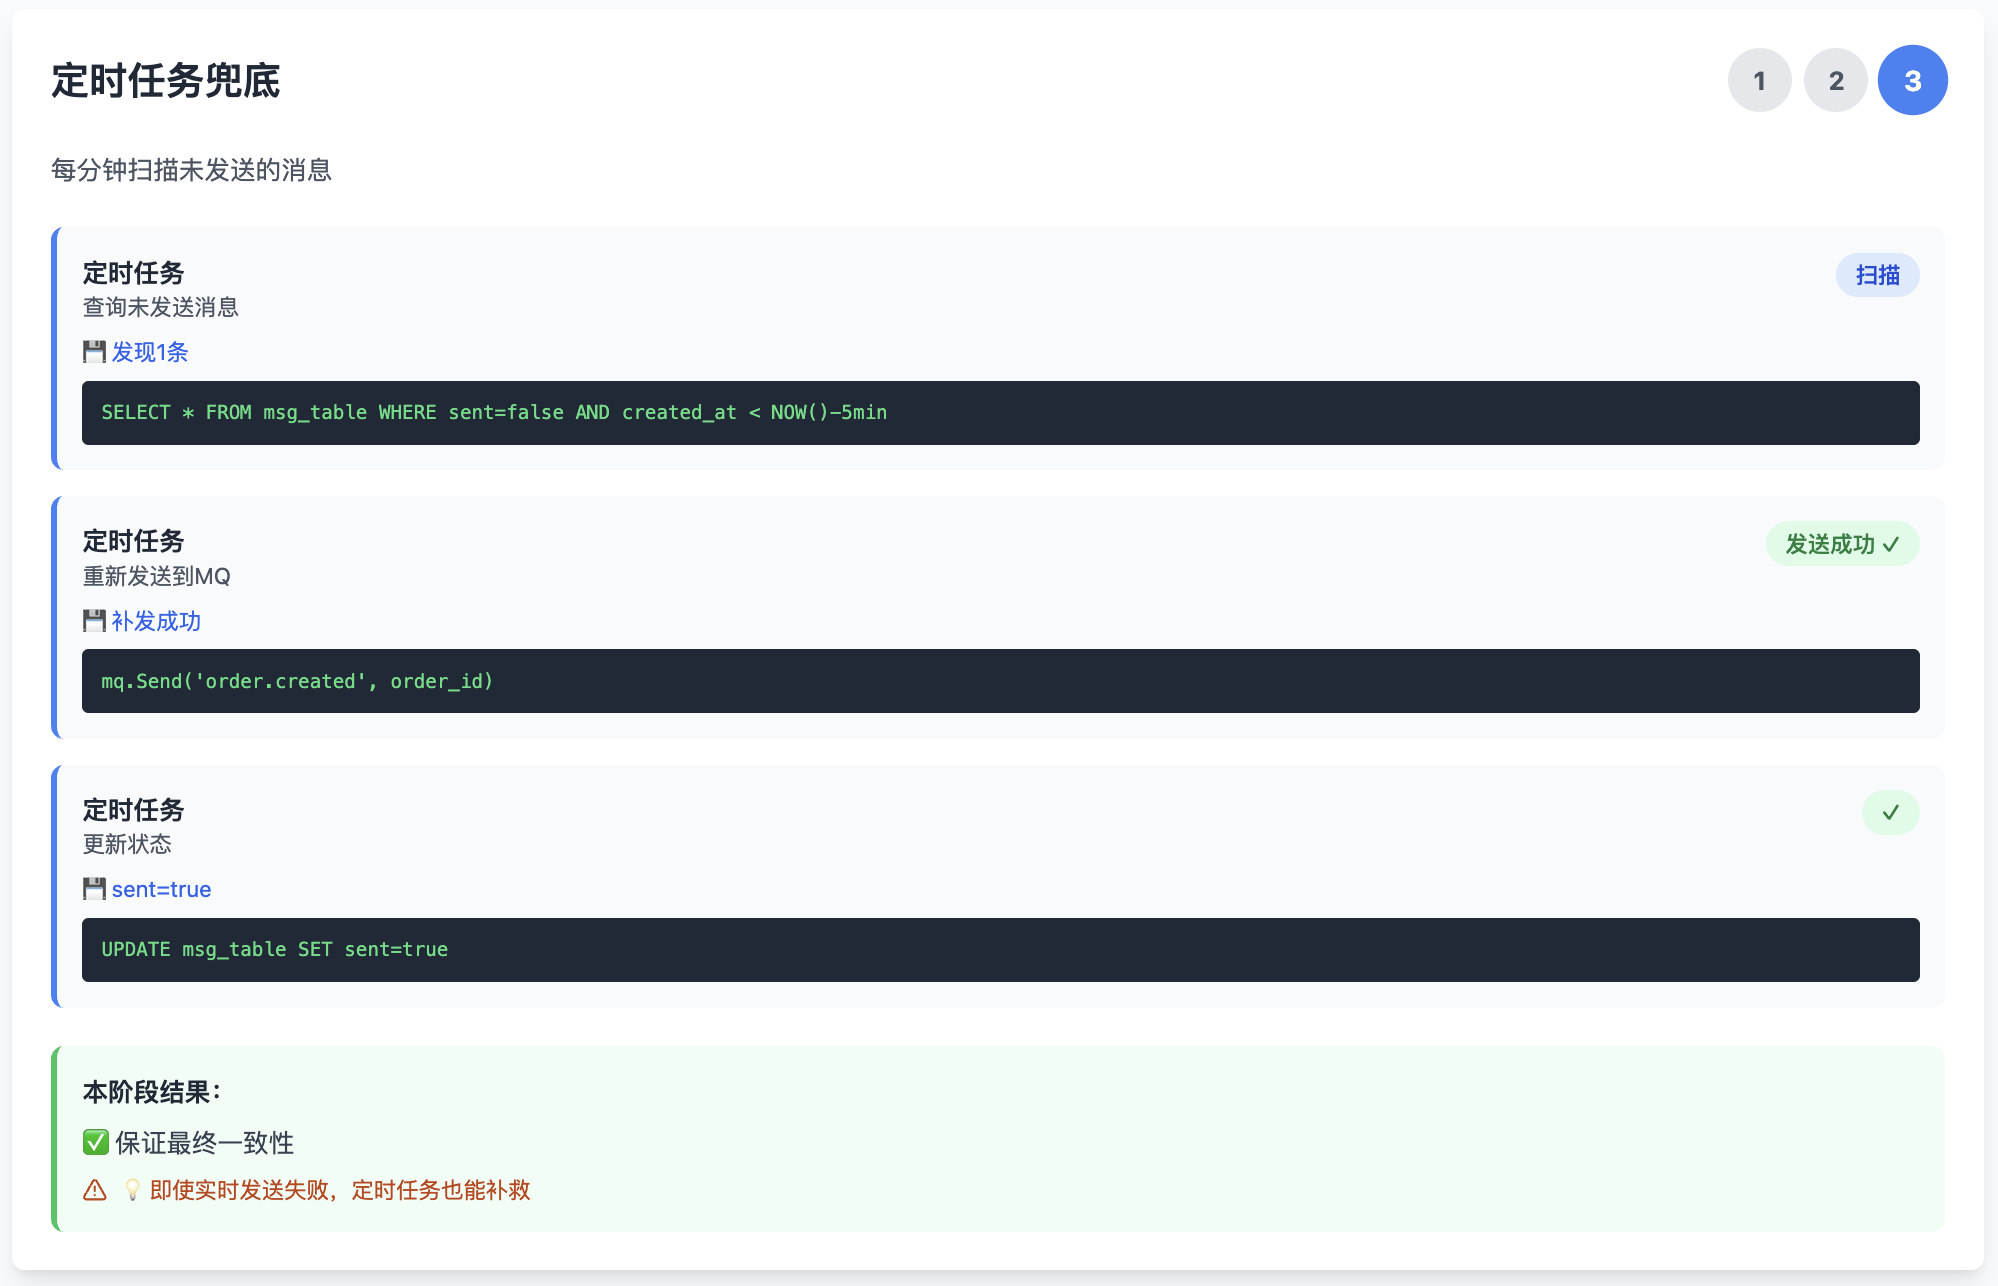Click the green check emoji by 保证最终一致性

click(96, 1142)
